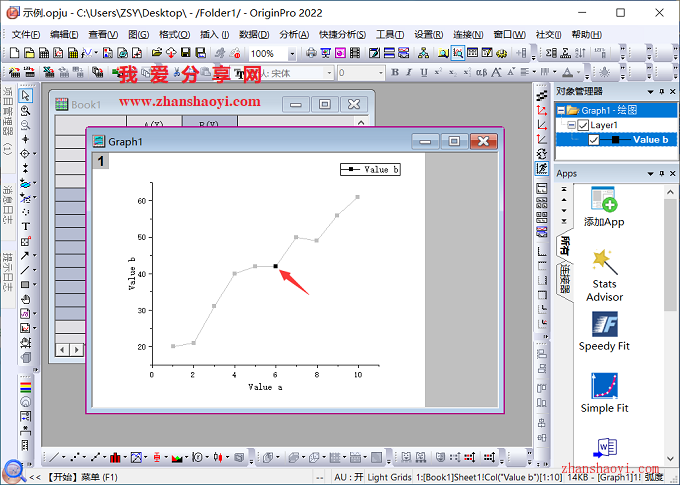Click the Value b legend in Graph1
The image size is (680, 485).
(370, 170)
